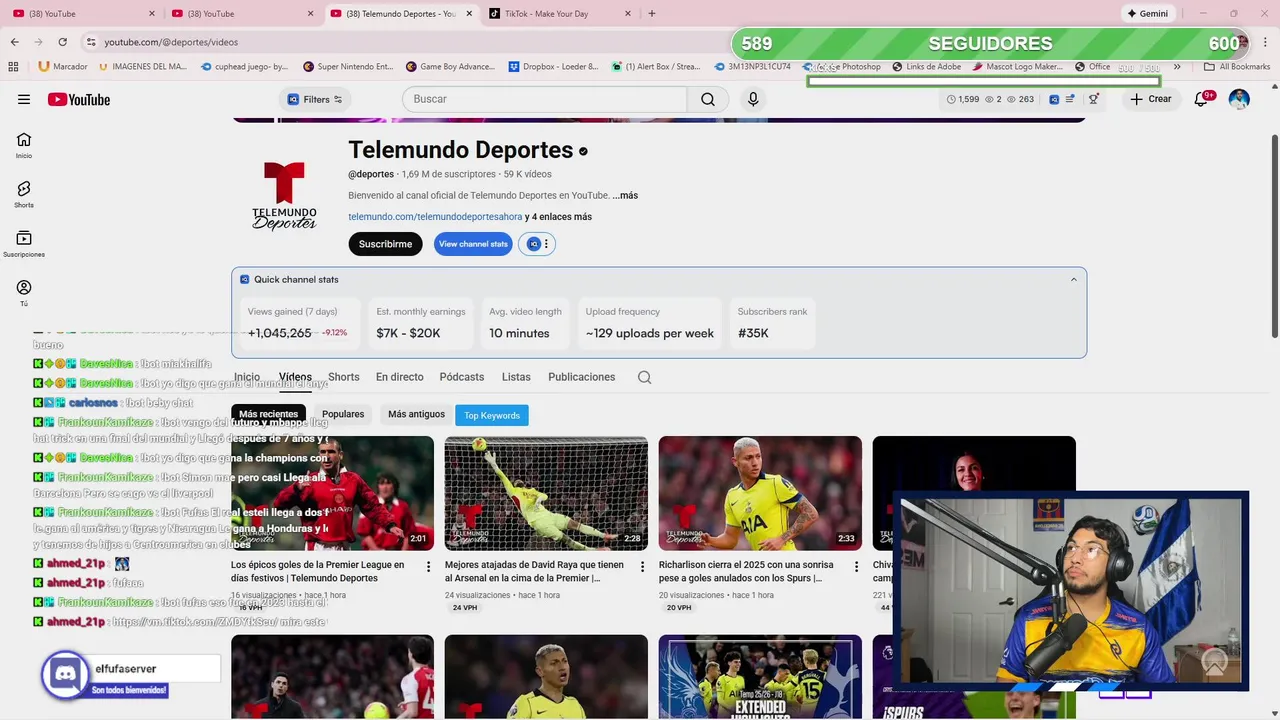The height and width of the screenshot is (720, 1280).
Task: Switch to the Listas channel tab
Action: point(516,377)
